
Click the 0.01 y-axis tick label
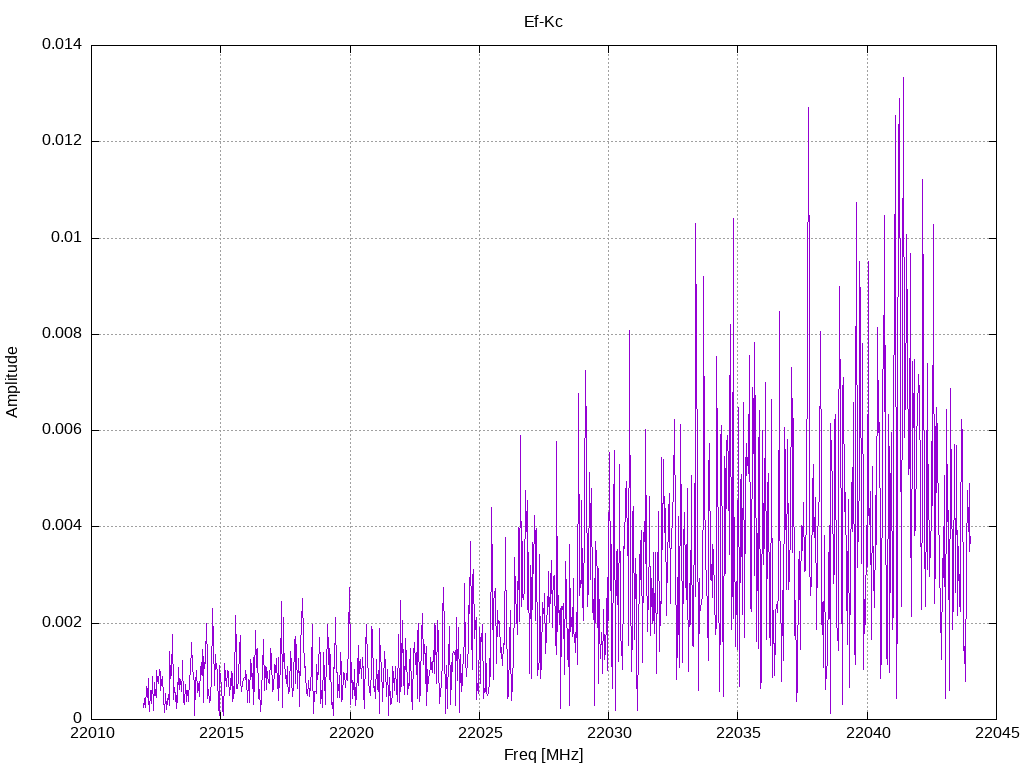(67, 237)
